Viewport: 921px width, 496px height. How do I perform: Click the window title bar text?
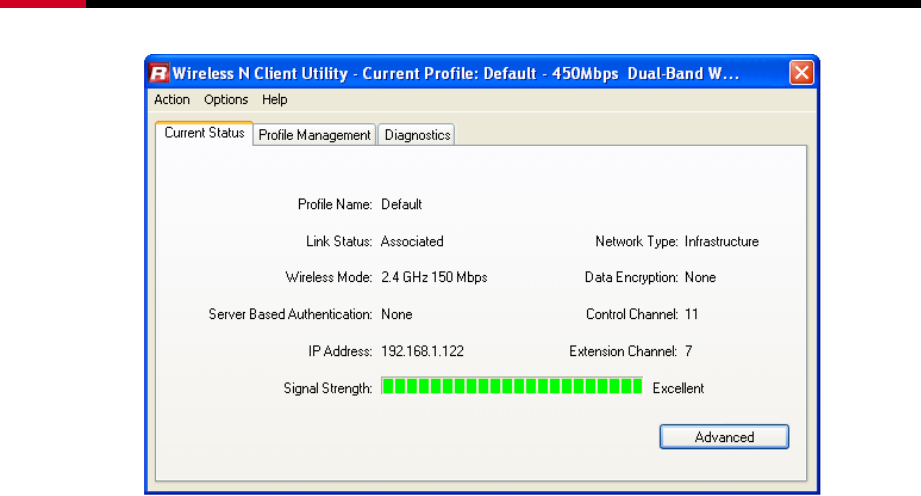[455, 73]
